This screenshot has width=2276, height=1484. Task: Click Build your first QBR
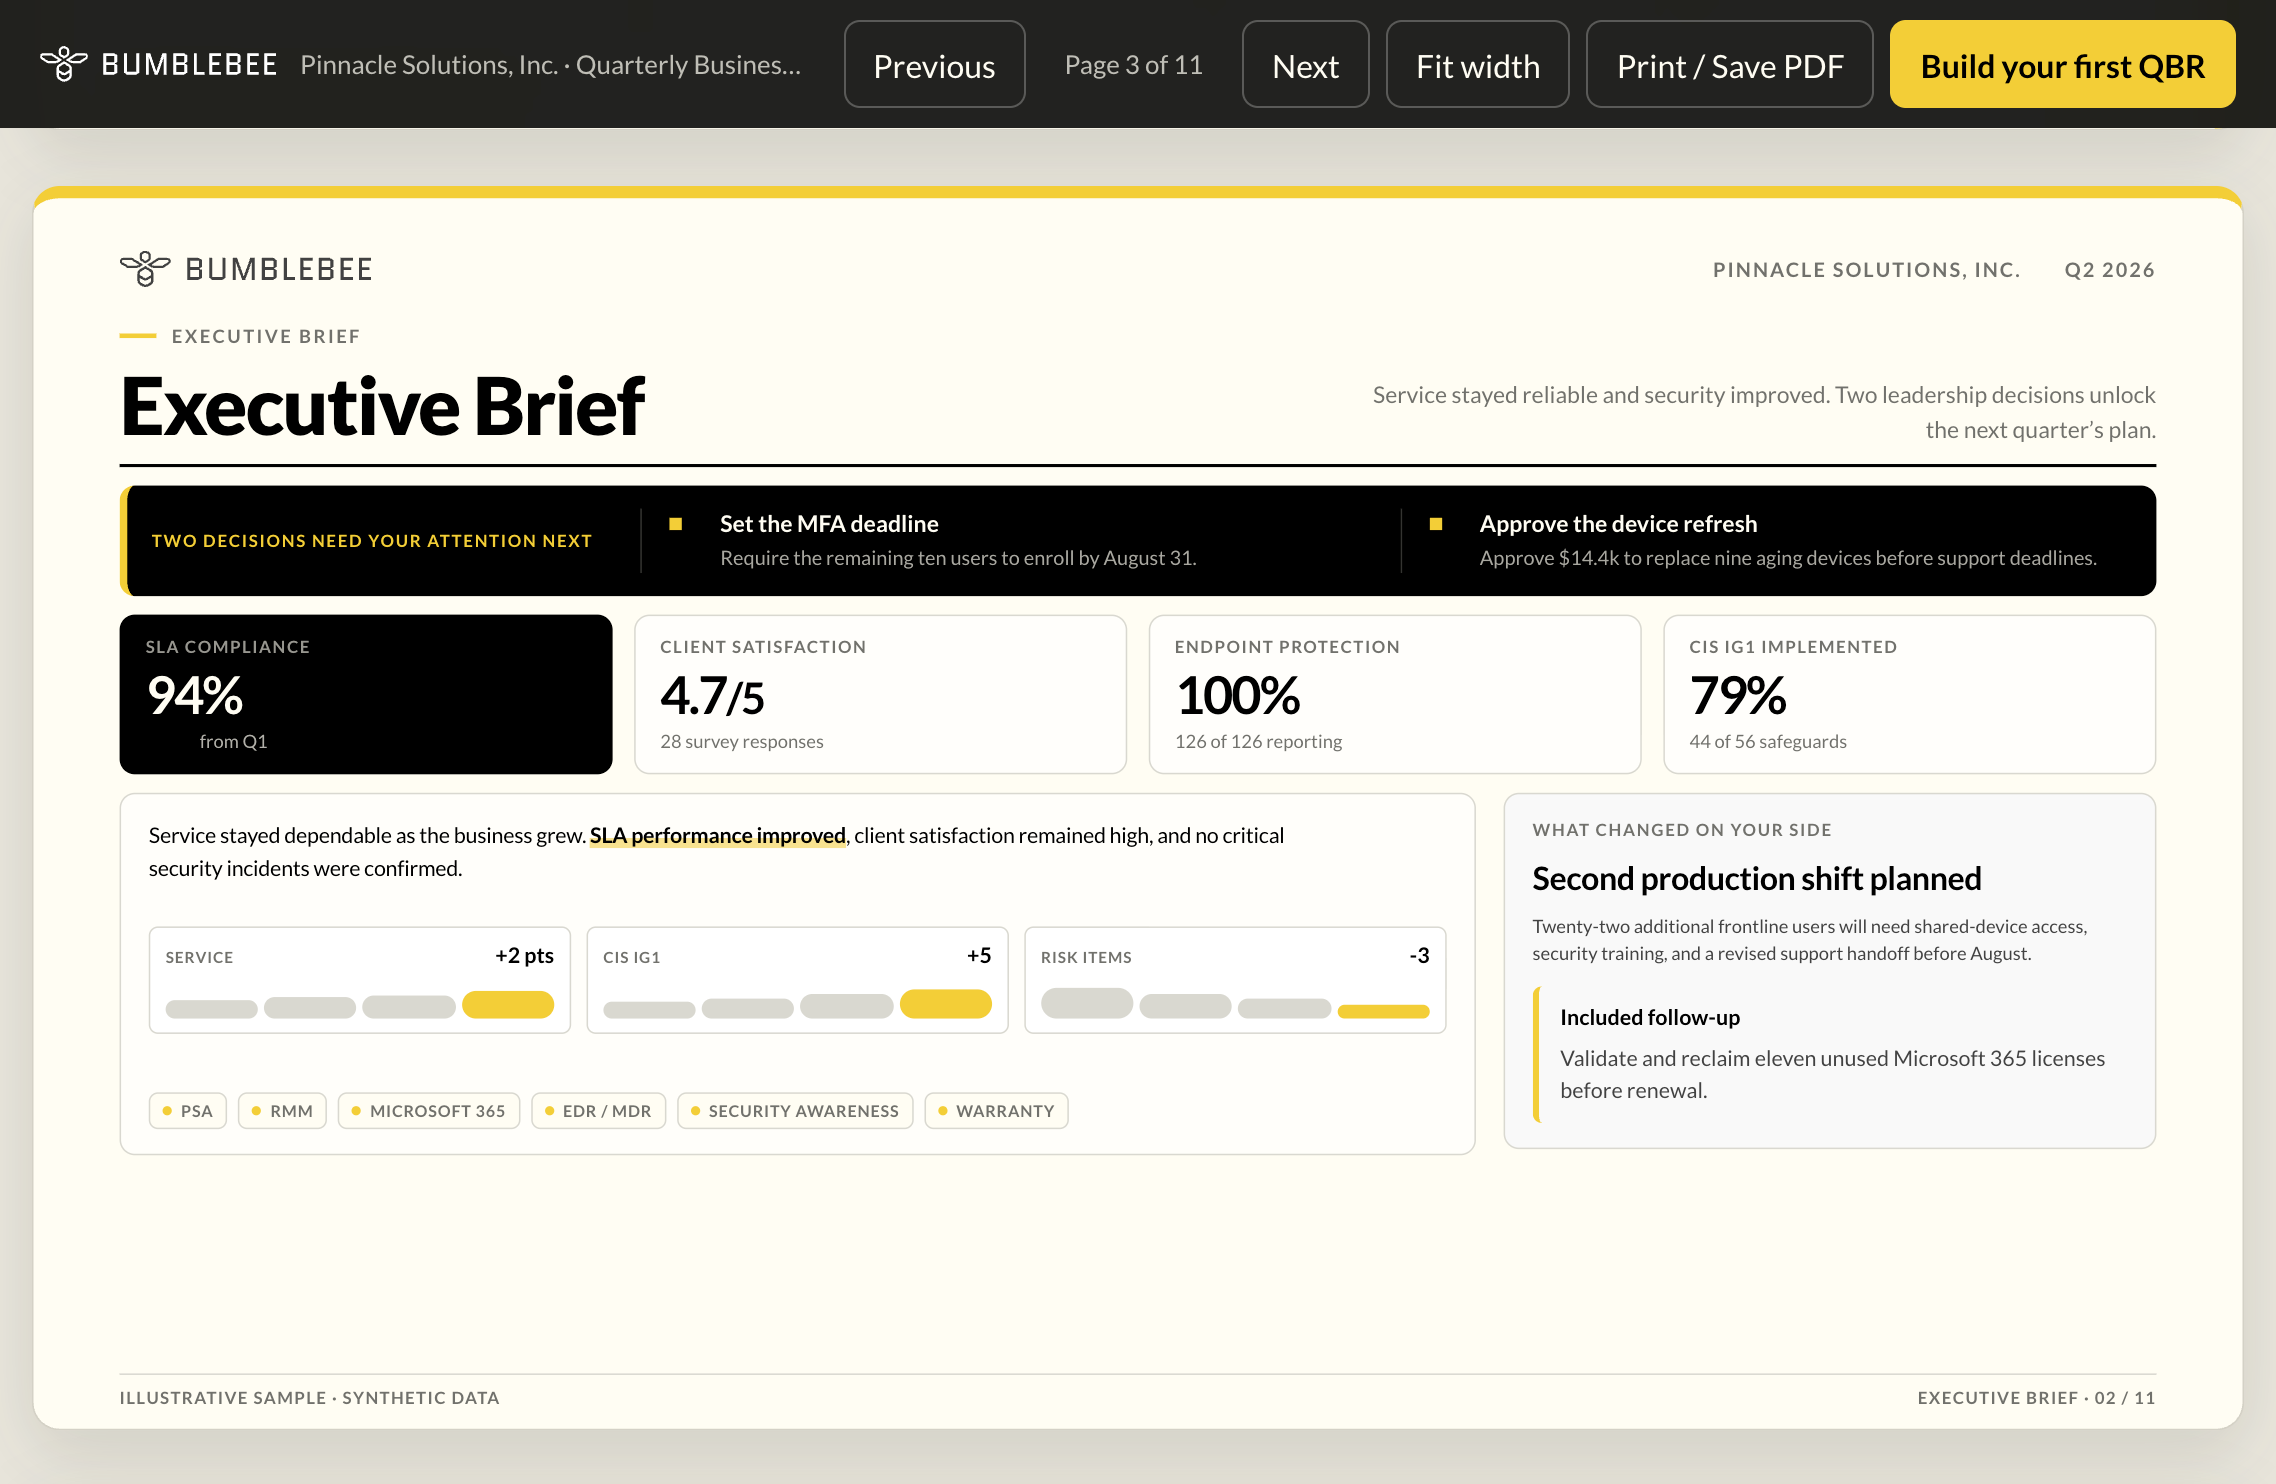[x=2062, y=65]
